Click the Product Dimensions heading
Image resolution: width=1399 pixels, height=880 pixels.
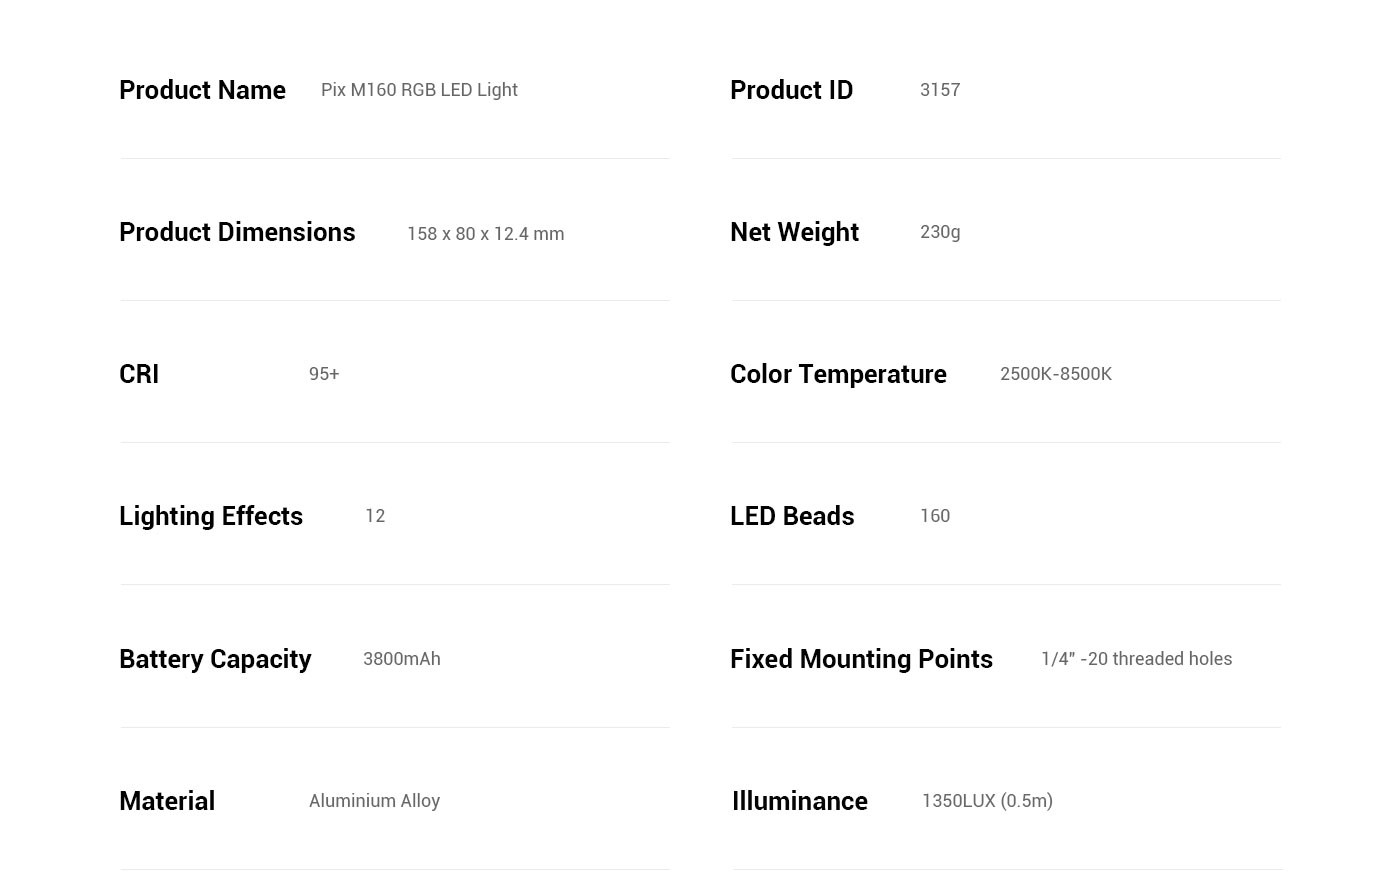click(x=237, y=232)
